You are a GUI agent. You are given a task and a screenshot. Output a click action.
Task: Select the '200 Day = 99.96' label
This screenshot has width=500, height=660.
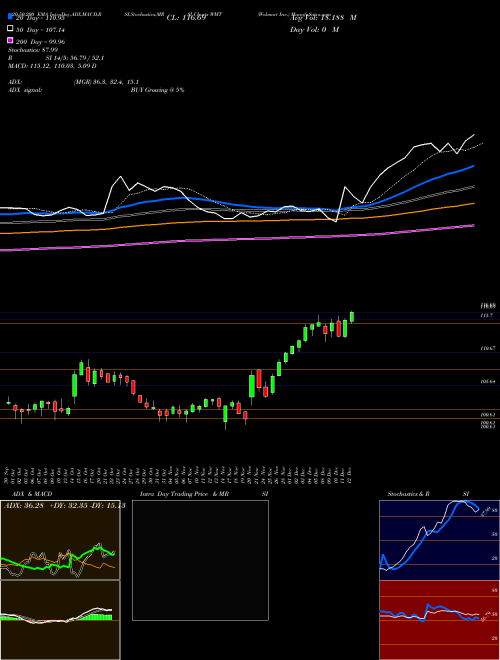(40, 42)
